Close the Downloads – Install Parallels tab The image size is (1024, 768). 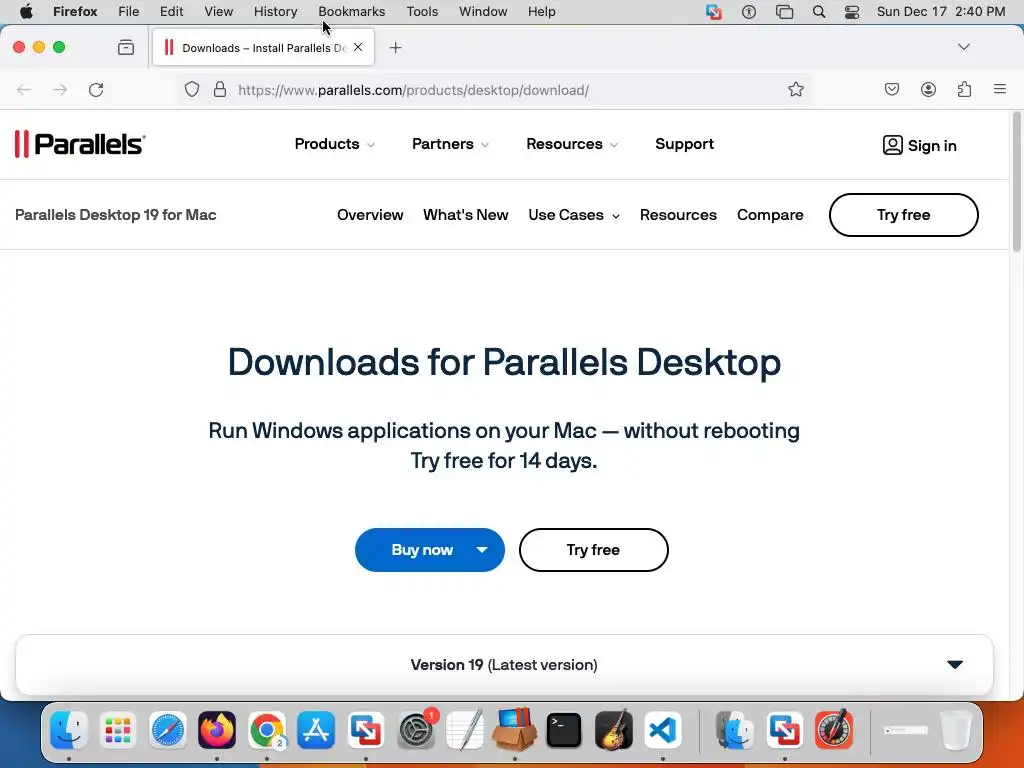coord(358,47)
